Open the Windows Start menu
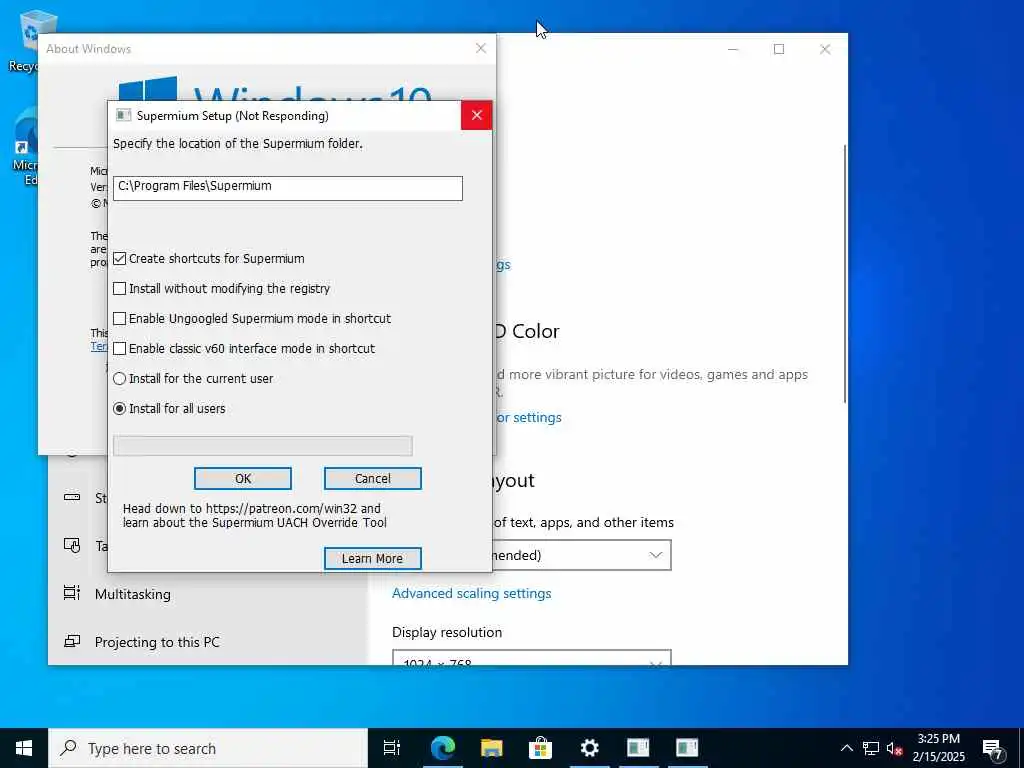1024x768 pixels. pos(24,748)
